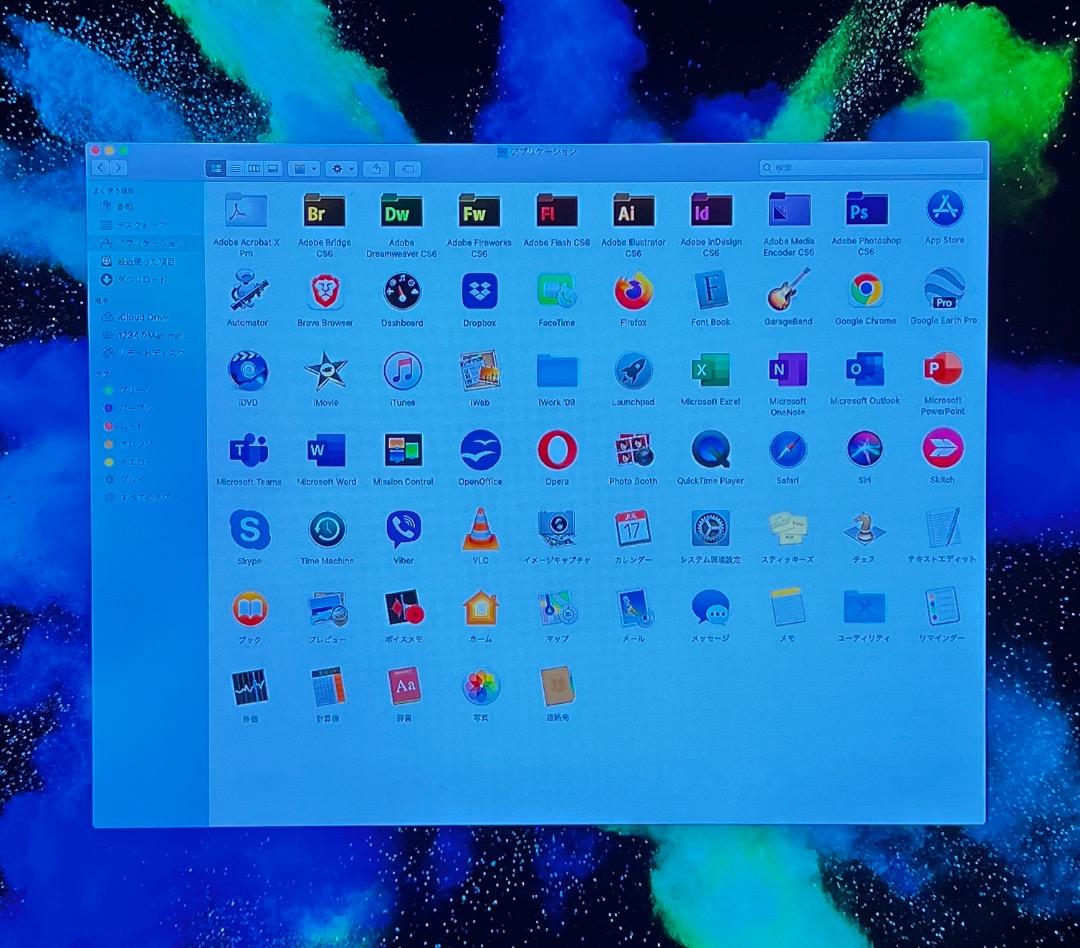Click the Share toolbar button
The width and height of the screenshot is (1080, 948).
pyautogui.click(x=376, y=168)
